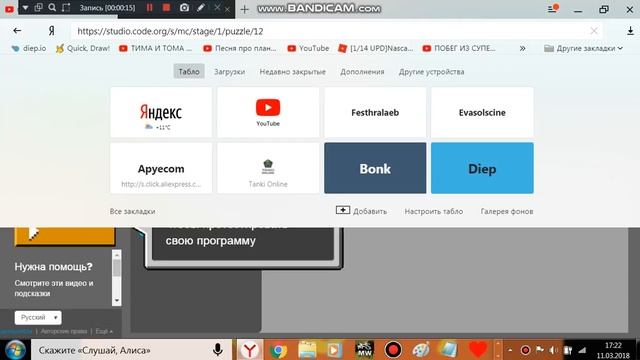Stop the Bandicam recording
640x360 pixels.
(x=166, y=7)
